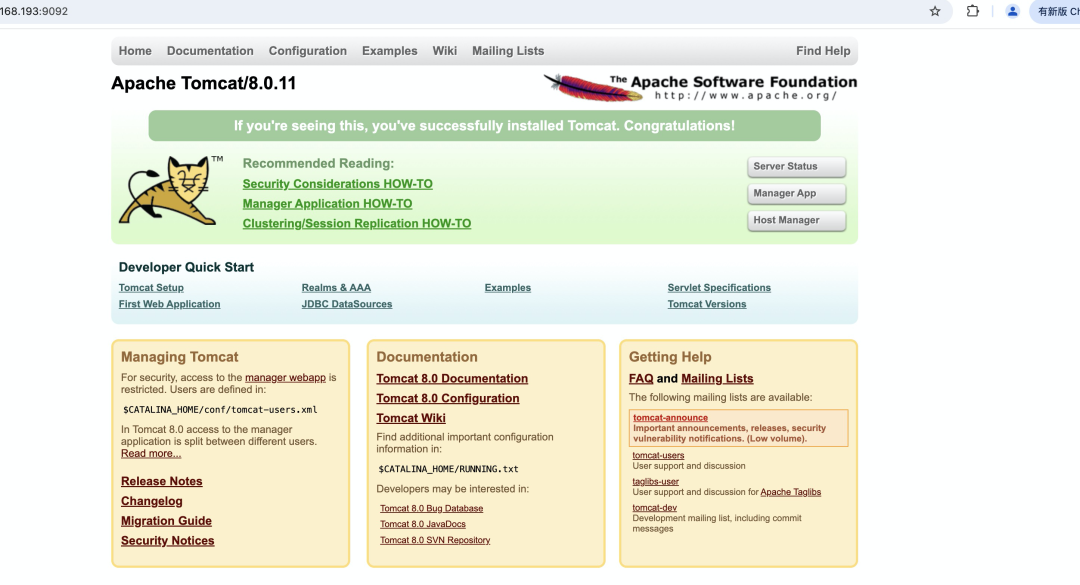Open Mailing Lists link in Getting Help

[717, 379]
